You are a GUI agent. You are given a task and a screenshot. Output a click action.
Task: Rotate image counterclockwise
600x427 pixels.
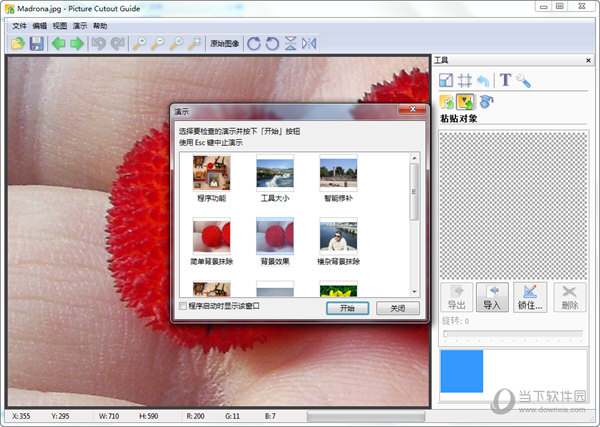coord(272,44)
